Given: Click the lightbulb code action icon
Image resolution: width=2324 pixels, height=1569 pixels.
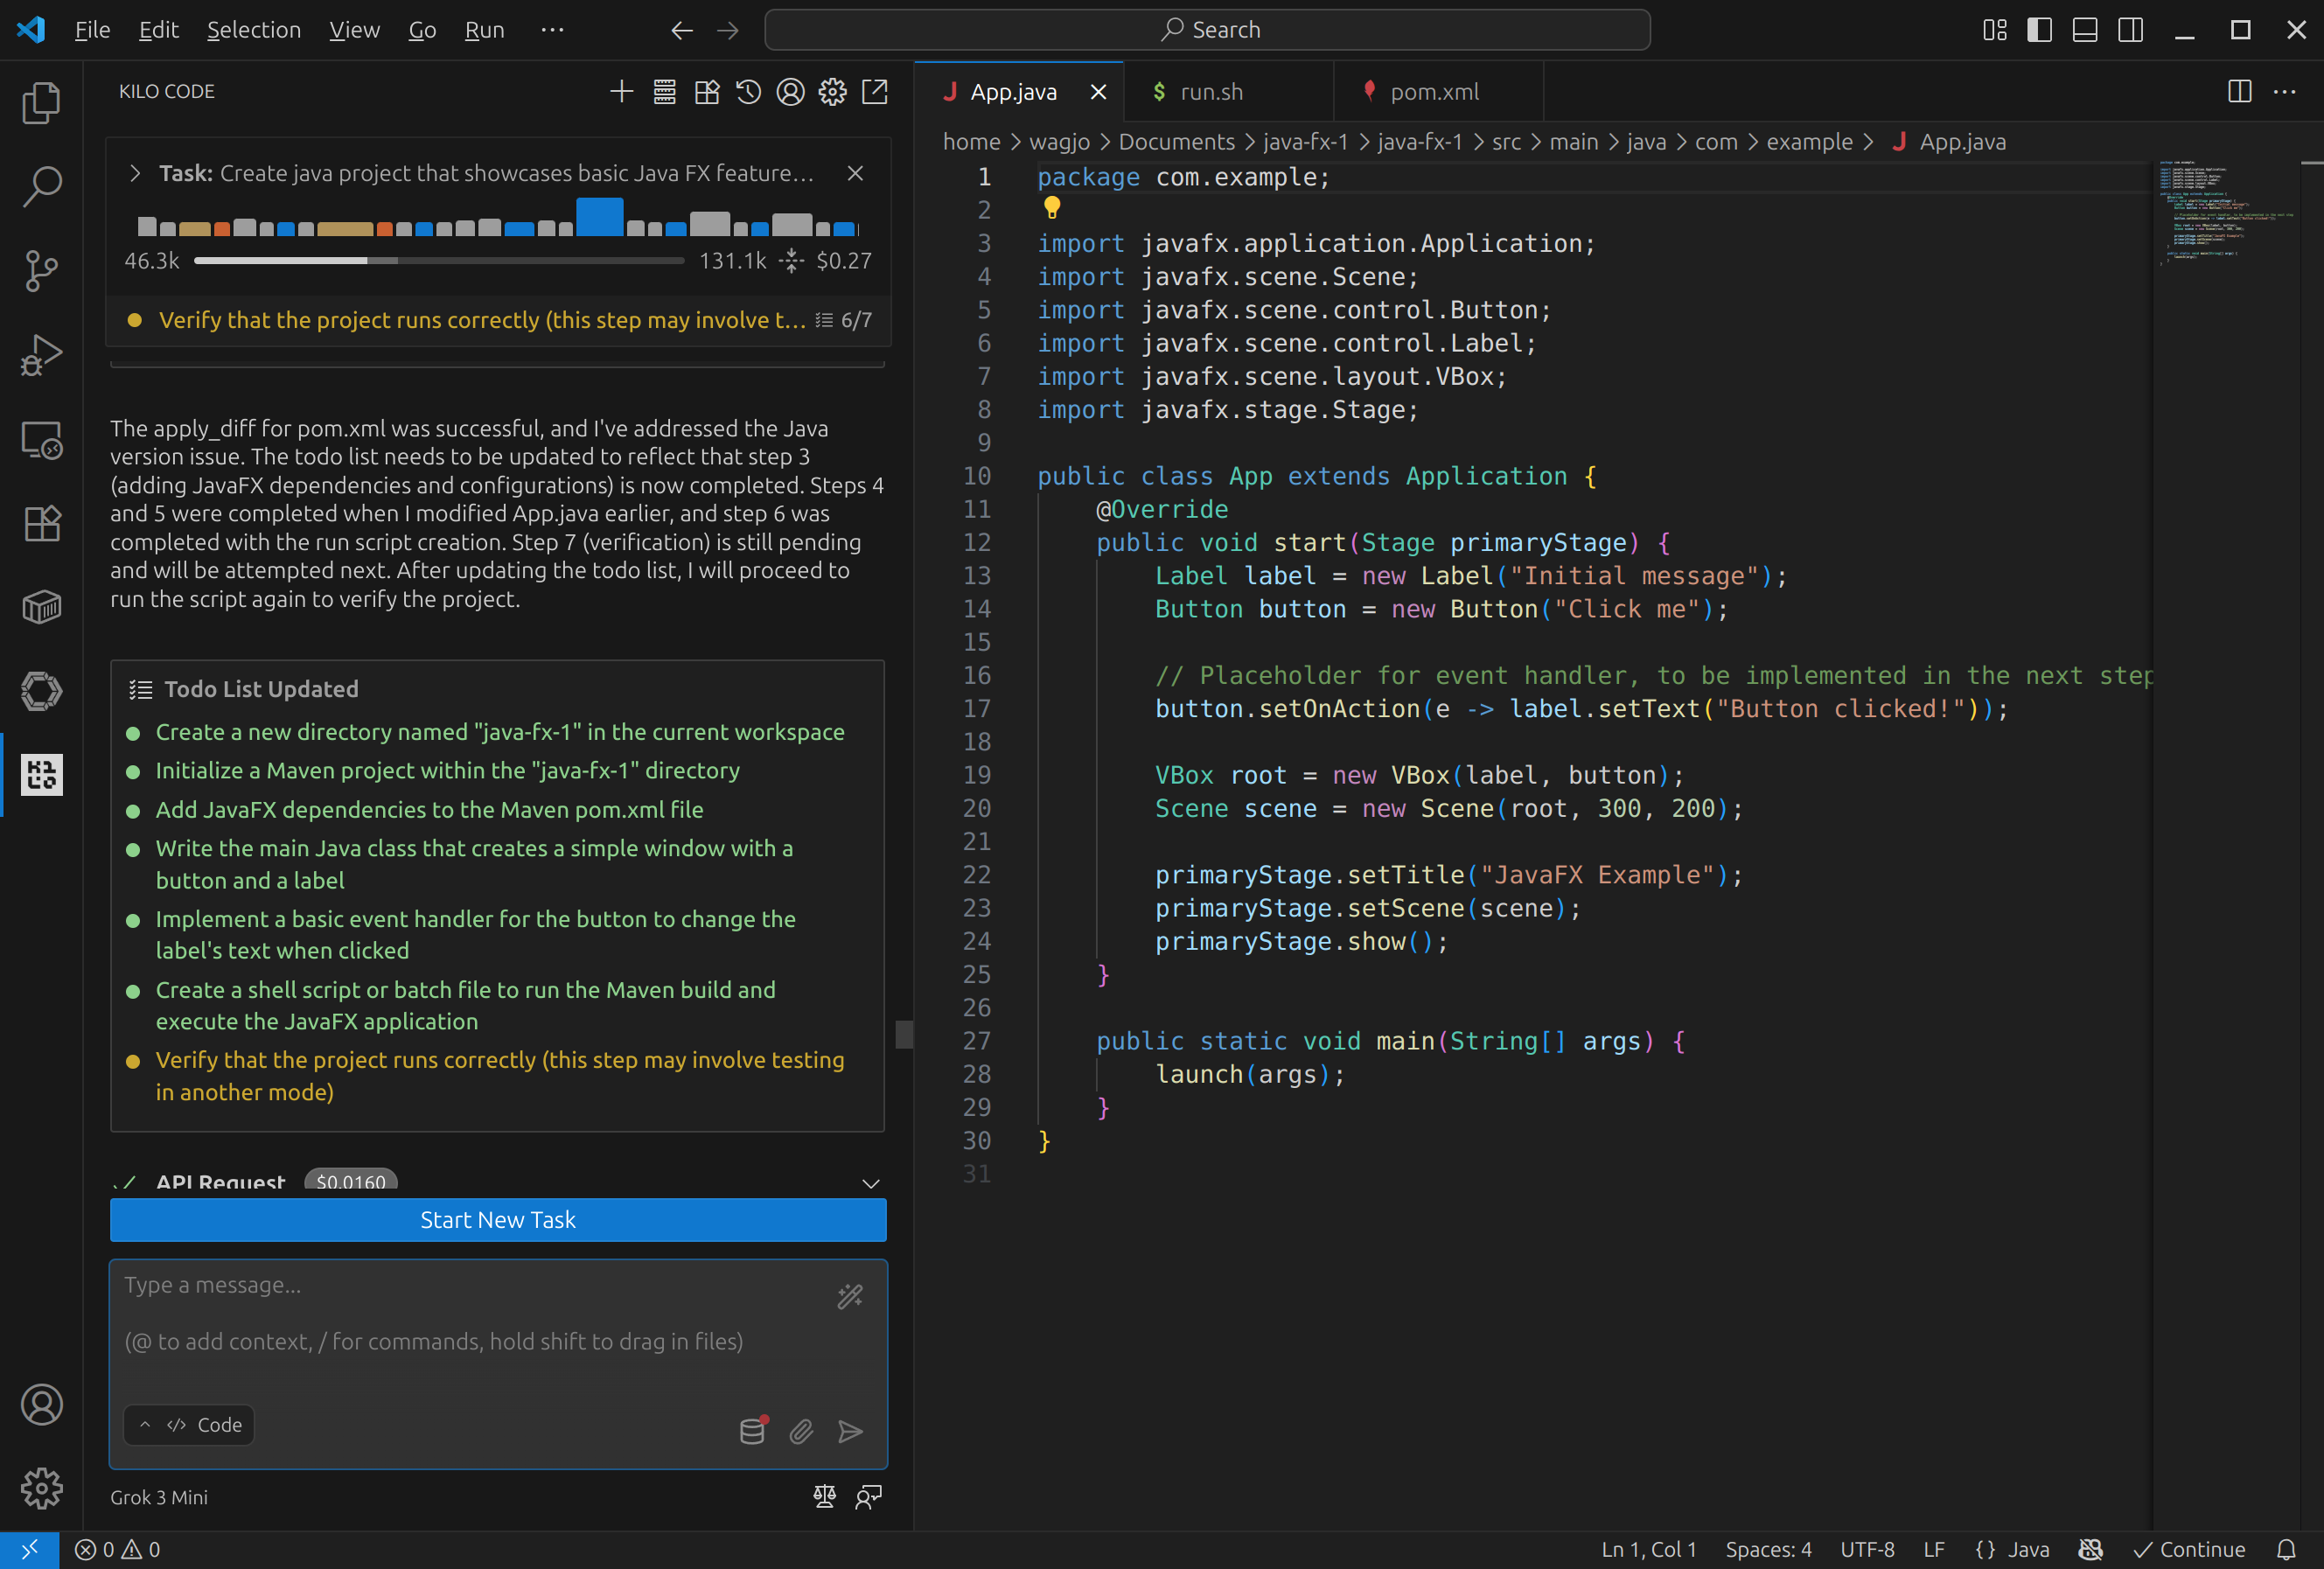Looking at the screenshot, I should (x=1051, y=208).
